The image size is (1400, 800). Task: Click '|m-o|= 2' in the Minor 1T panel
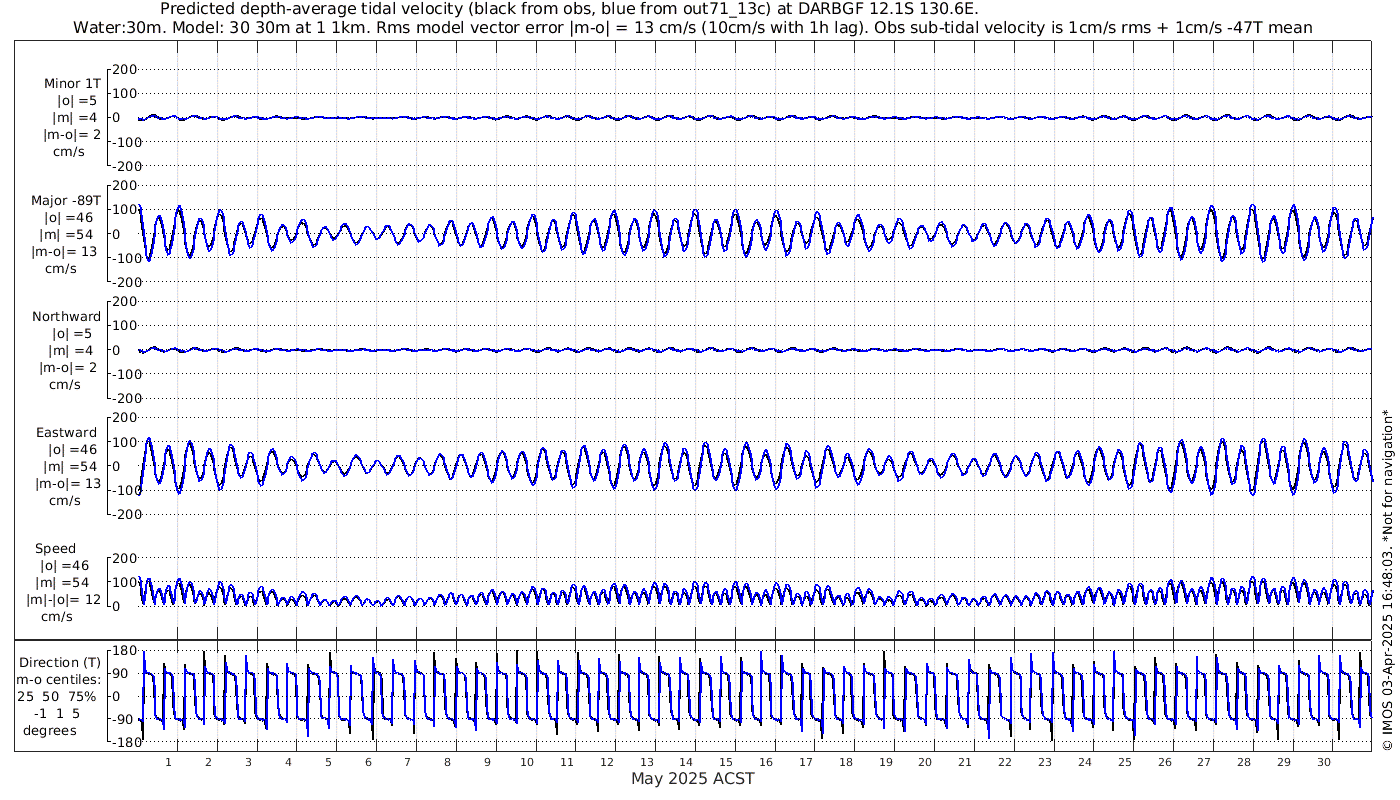[70, 135]
